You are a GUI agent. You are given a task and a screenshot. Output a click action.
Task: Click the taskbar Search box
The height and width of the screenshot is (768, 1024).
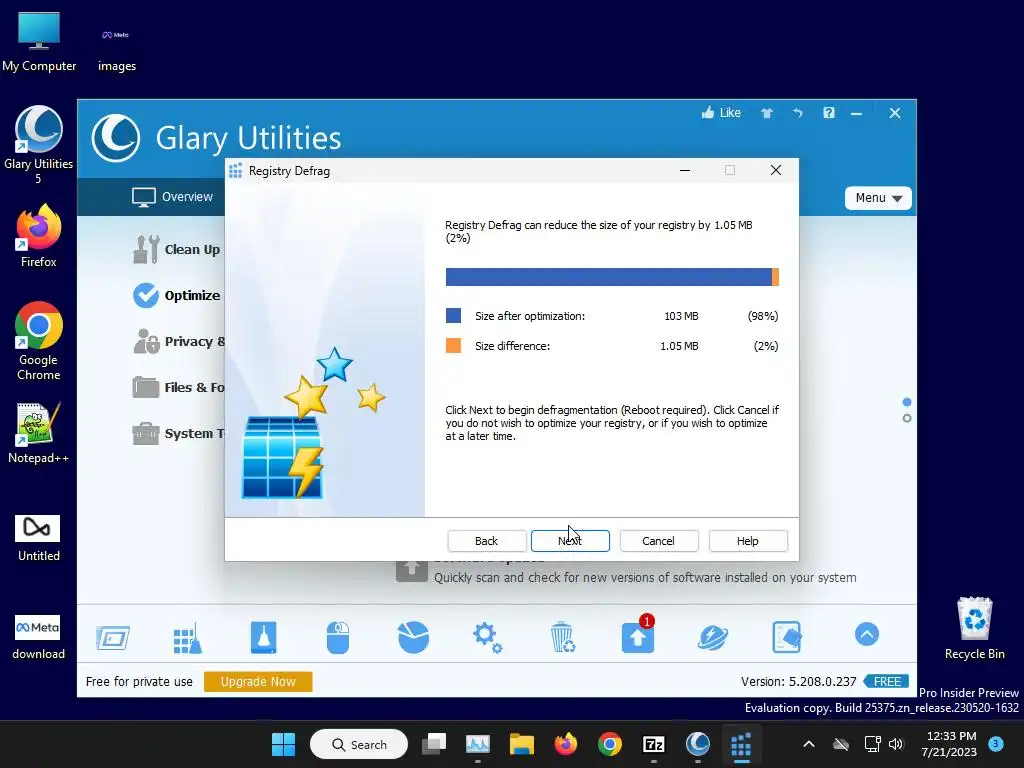pos(359,744)
